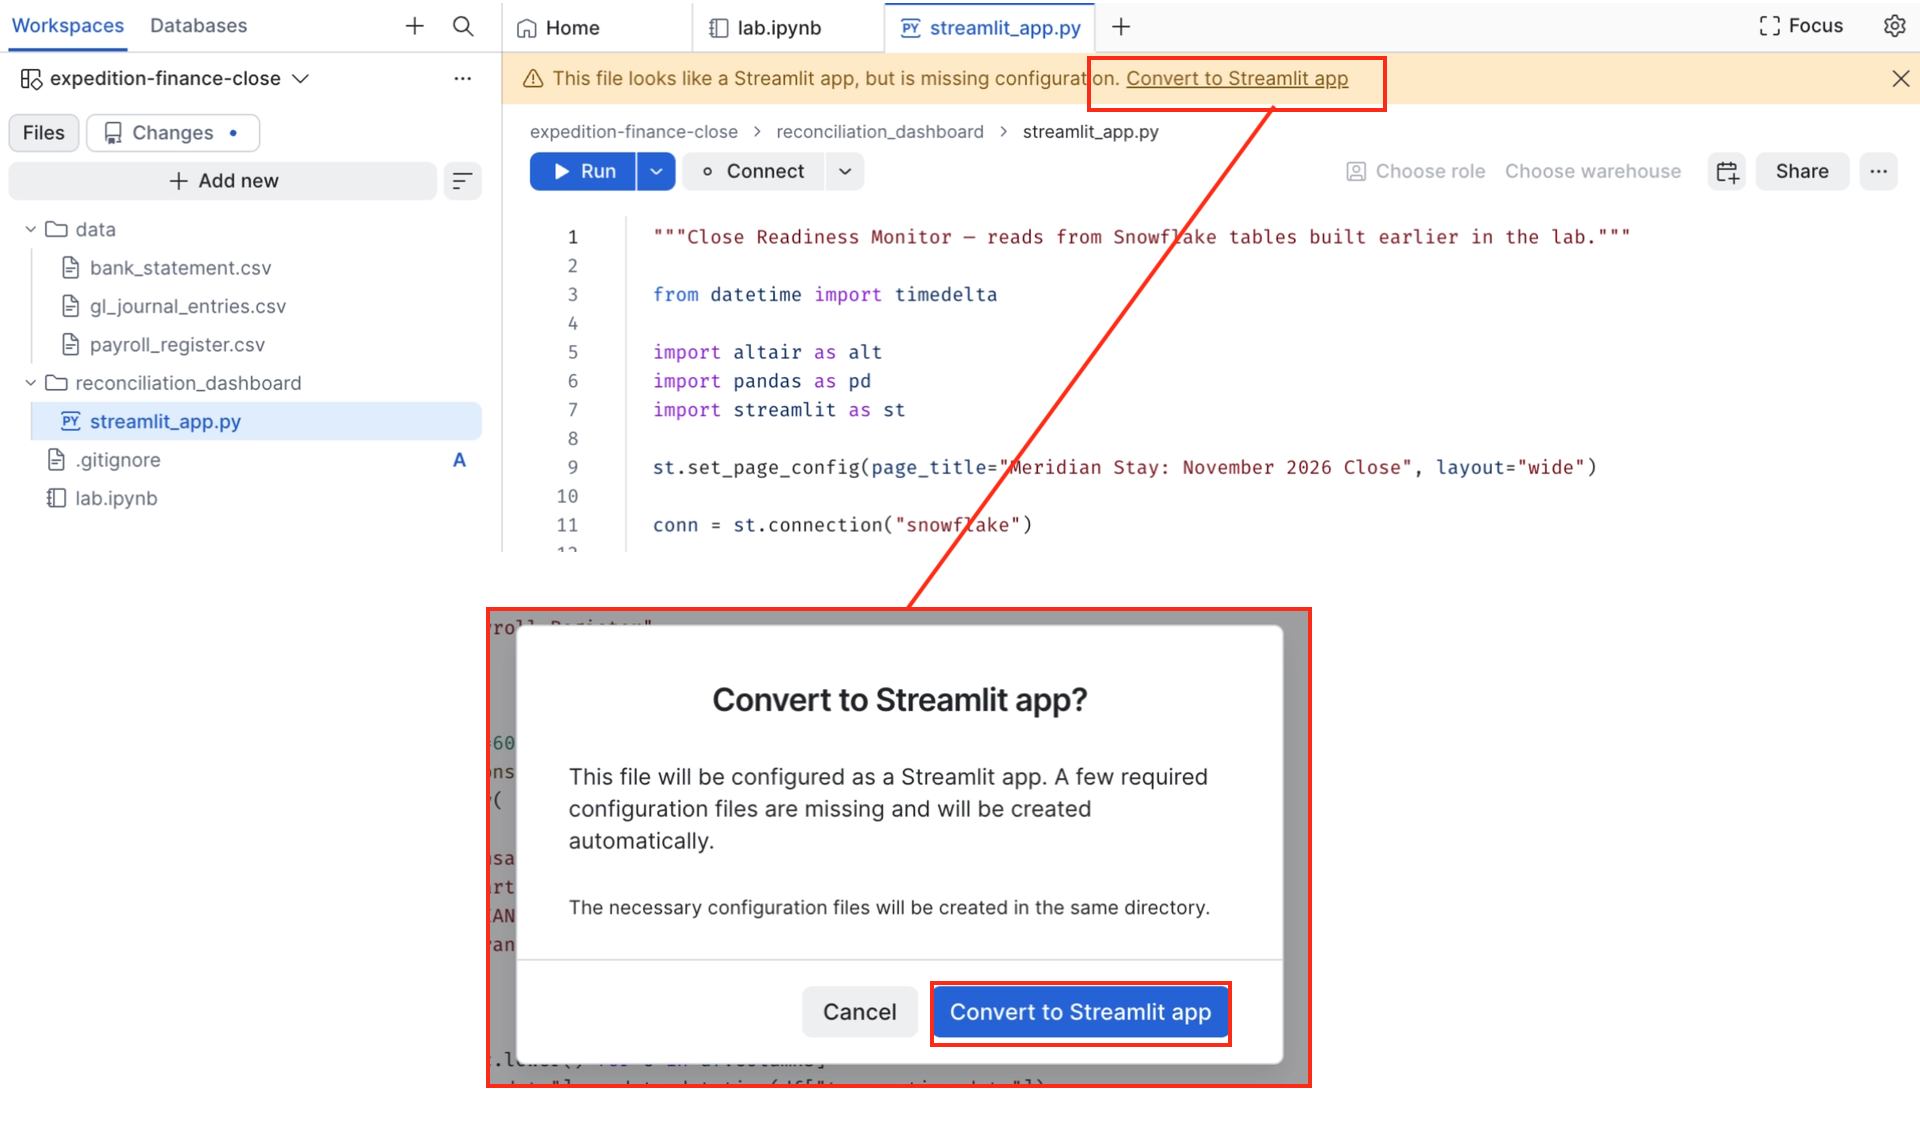
Task: Click reconciliation_dashboard breadcrumb
Action: [880, 132]
